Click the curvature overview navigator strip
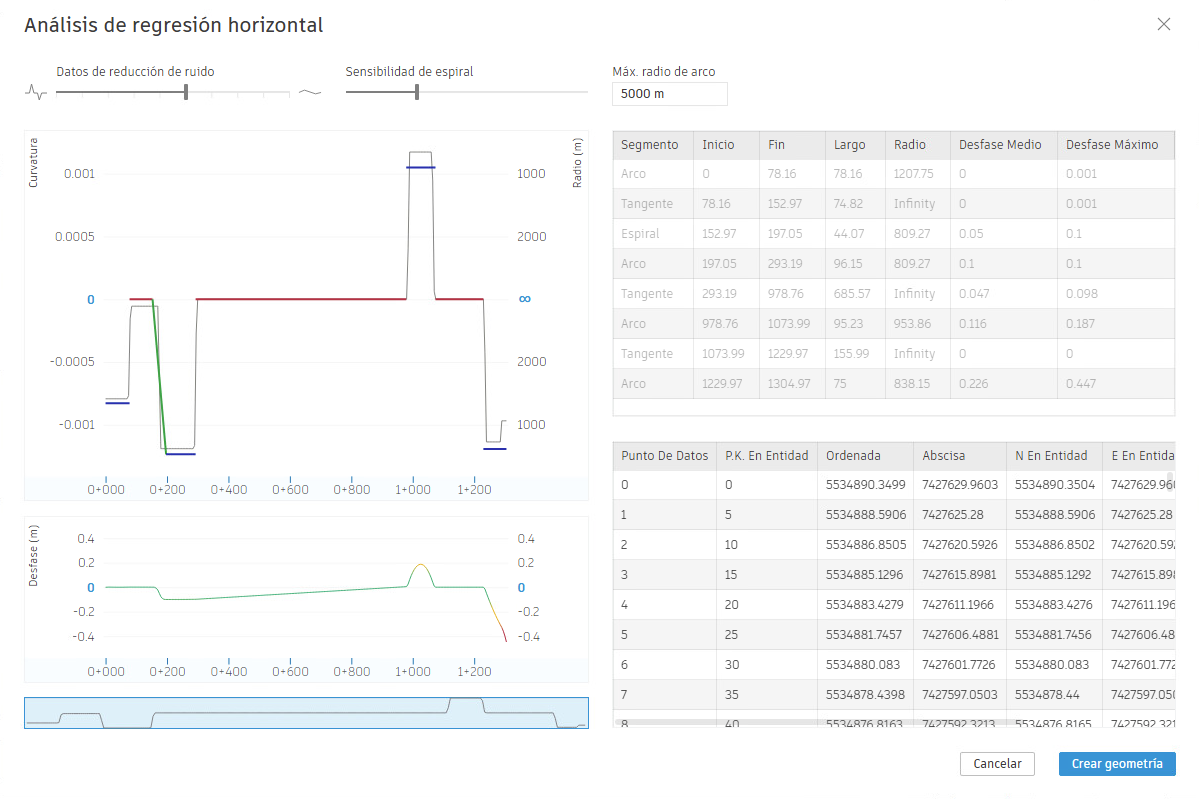The image size is (1199, 799). 306,713
